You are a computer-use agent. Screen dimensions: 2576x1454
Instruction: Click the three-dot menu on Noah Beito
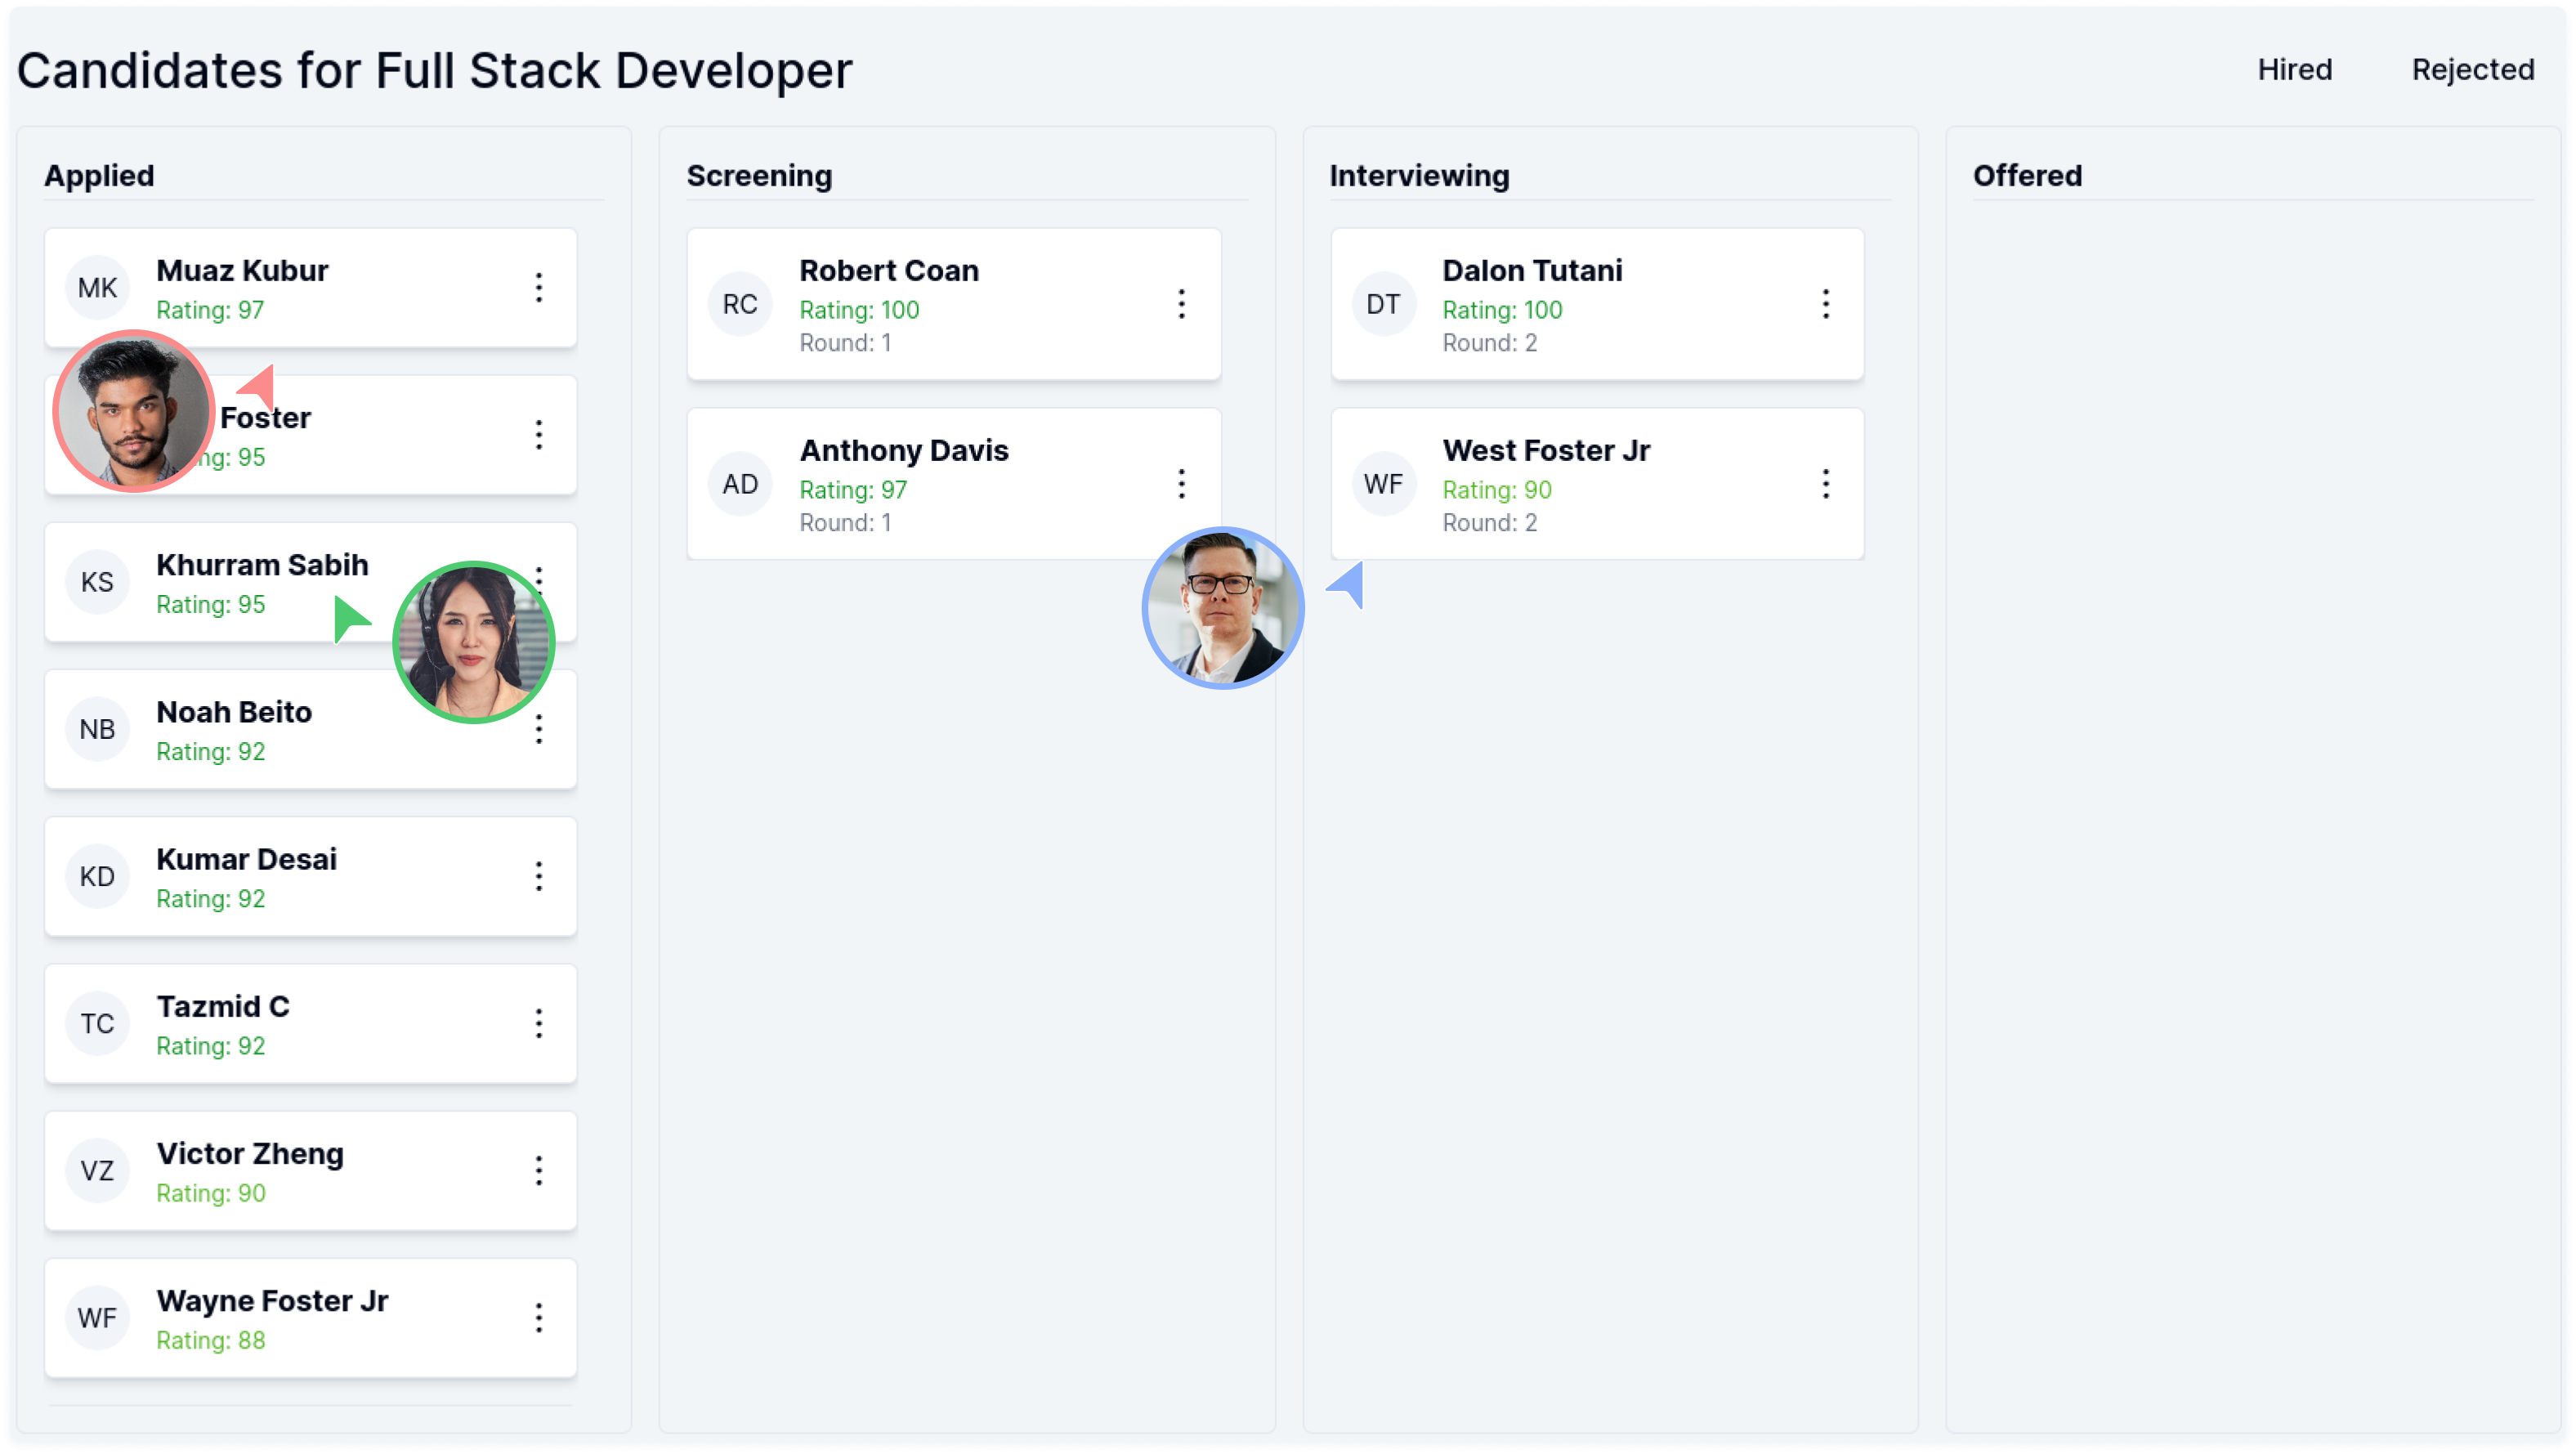click(539, 729)
